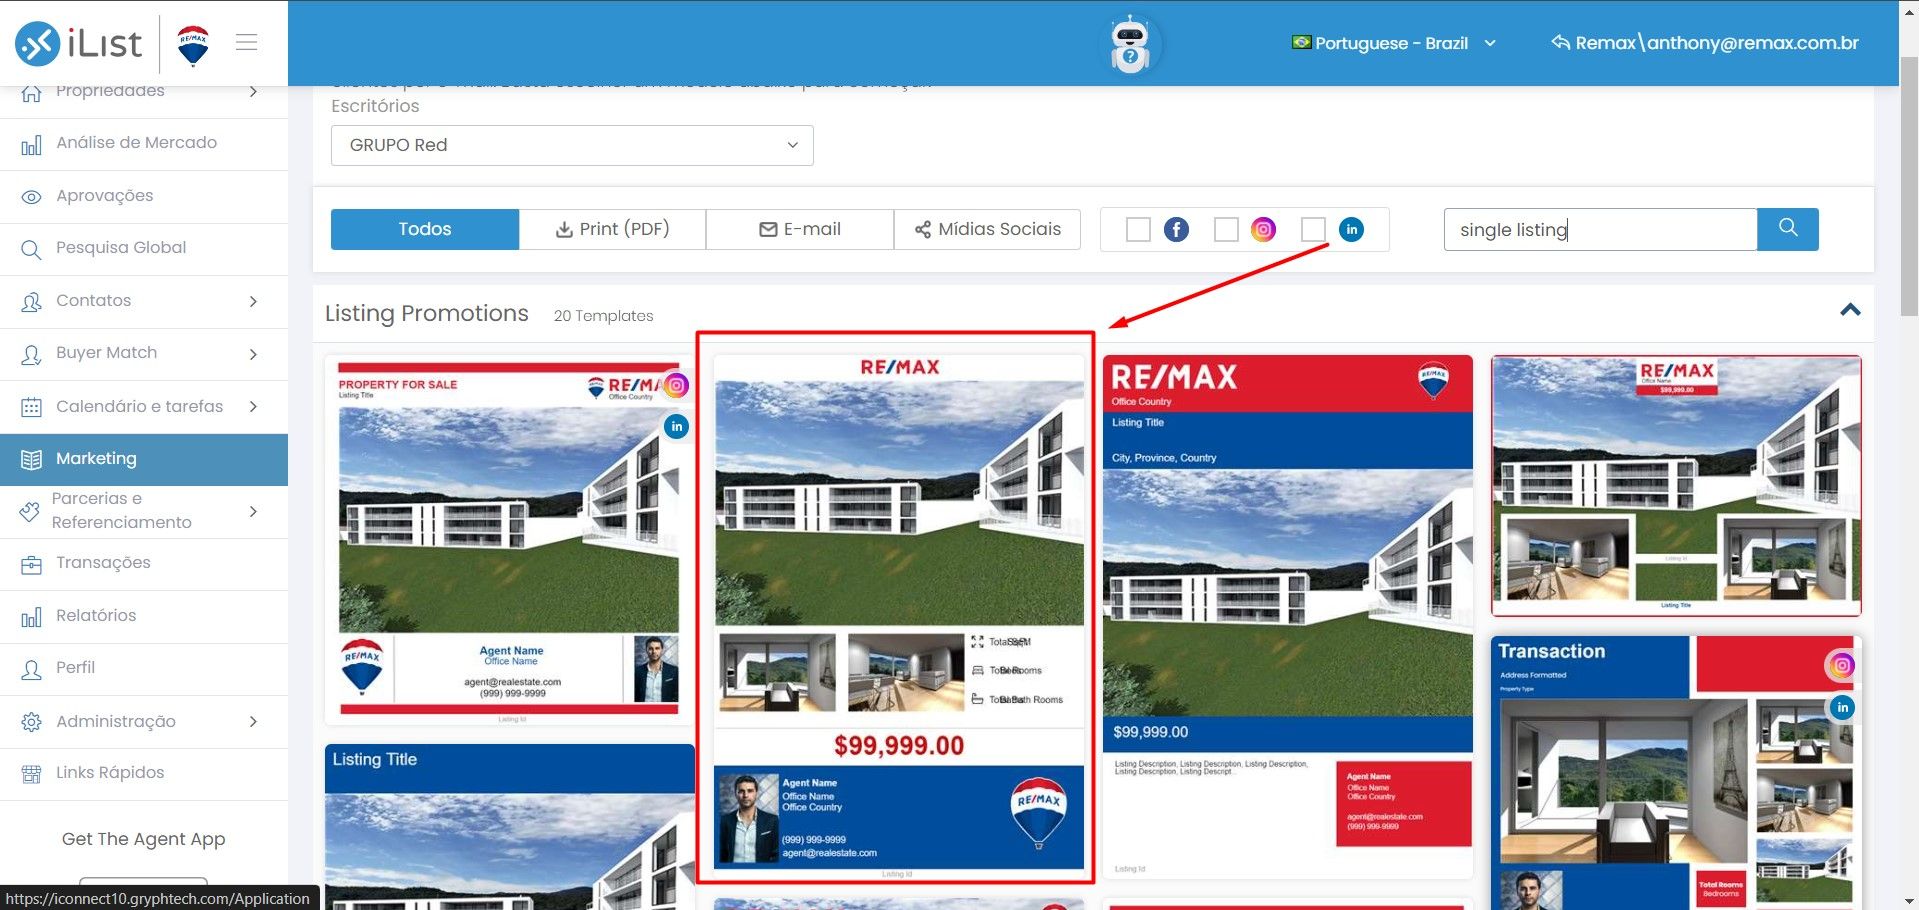Click the LinkedIn filter icon
Image resolution: width=1919 pixels, height=910 pixels.
1351,230
